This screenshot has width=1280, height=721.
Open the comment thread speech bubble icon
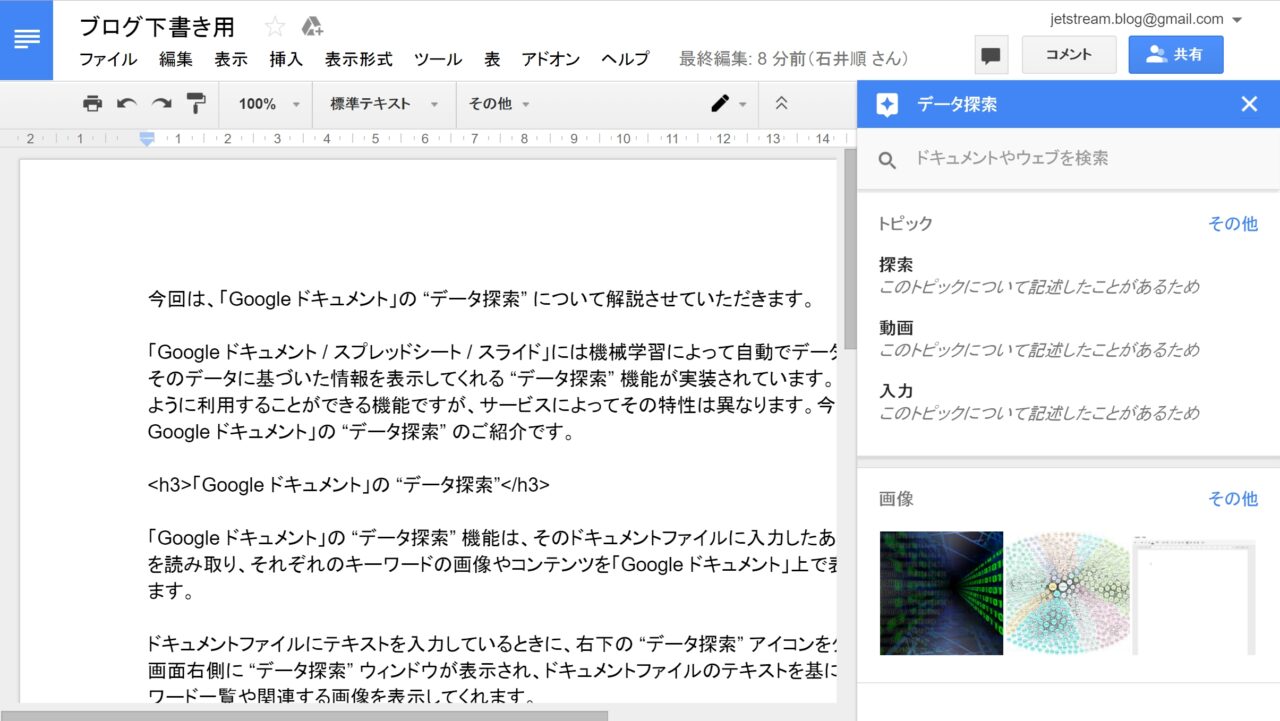point(991,56)
